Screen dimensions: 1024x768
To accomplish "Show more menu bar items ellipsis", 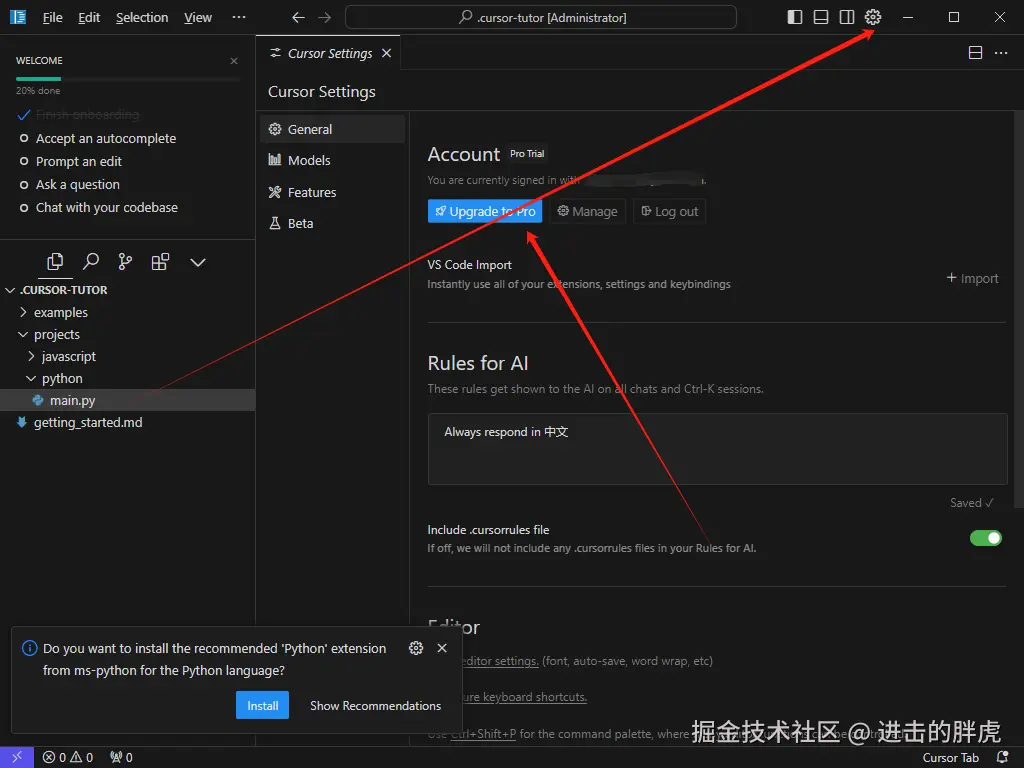I will [x=239, y=18].
